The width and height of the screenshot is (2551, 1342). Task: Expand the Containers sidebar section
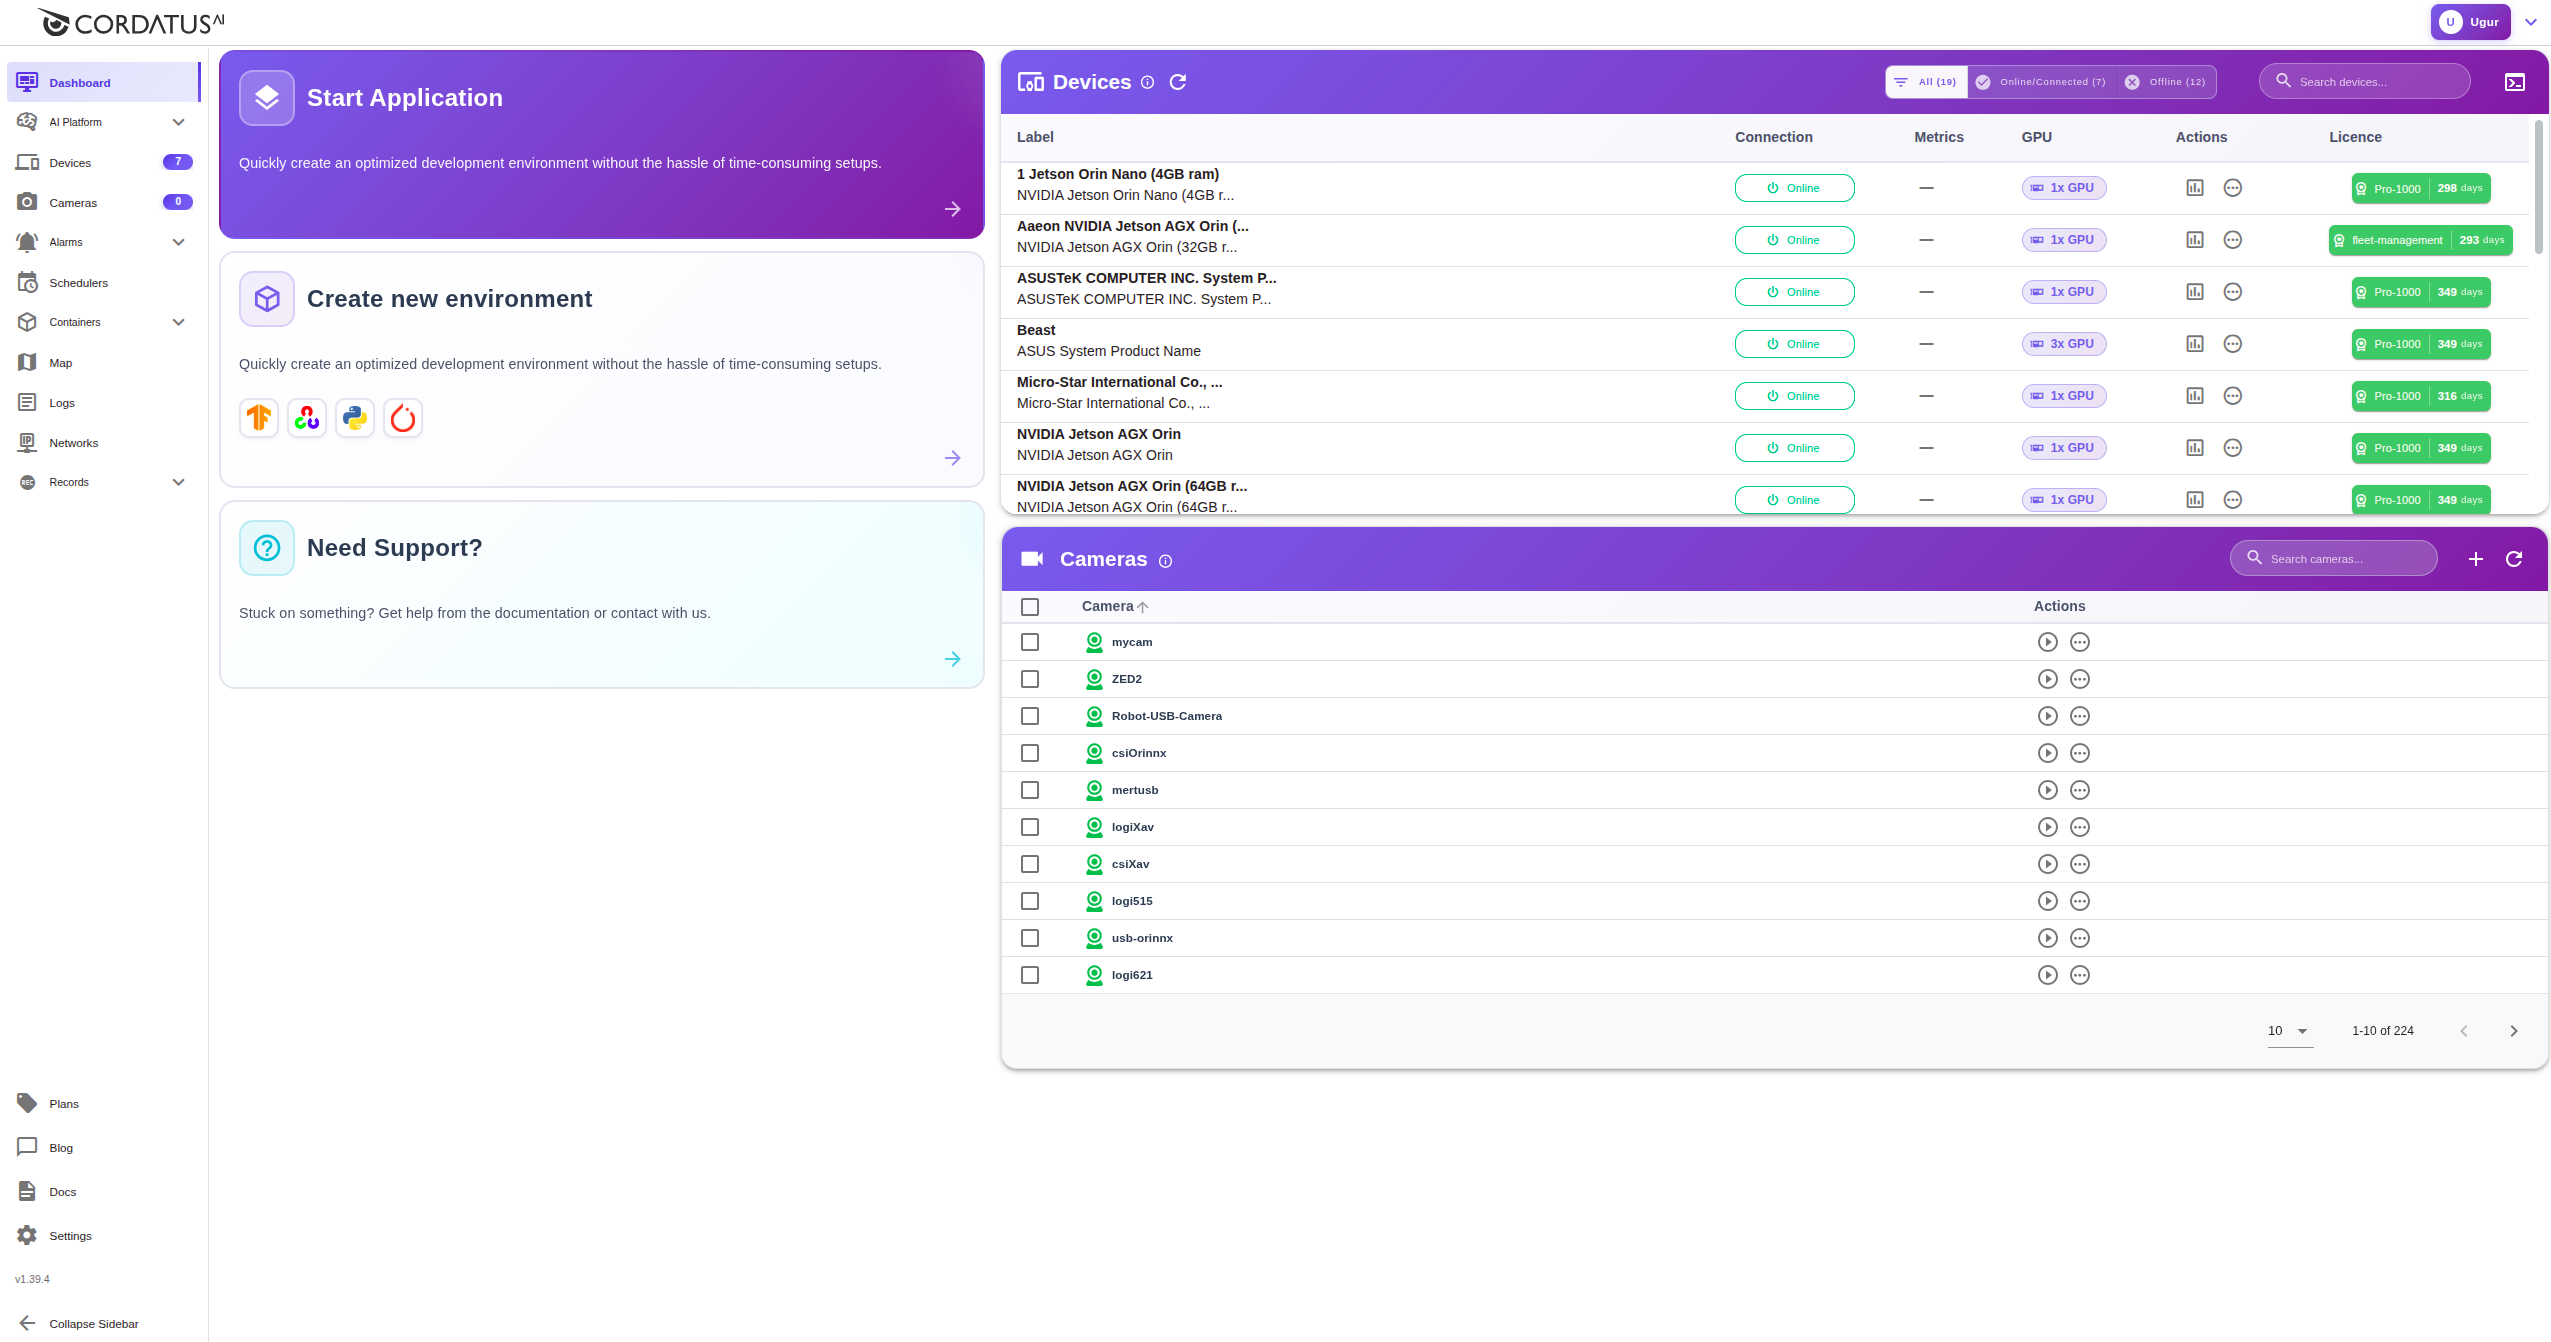[178, 321]
